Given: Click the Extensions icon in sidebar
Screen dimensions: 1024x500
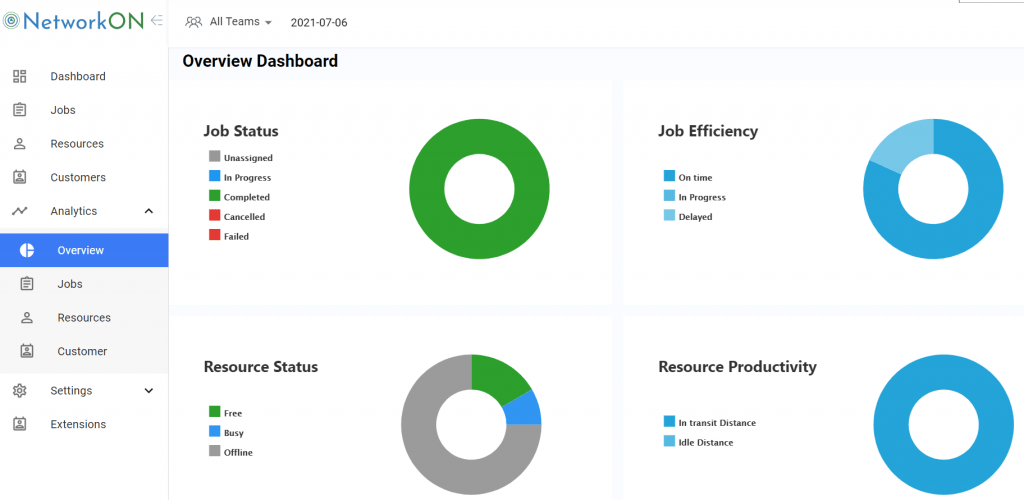Looking at the screenshot, I should [19, 424].
